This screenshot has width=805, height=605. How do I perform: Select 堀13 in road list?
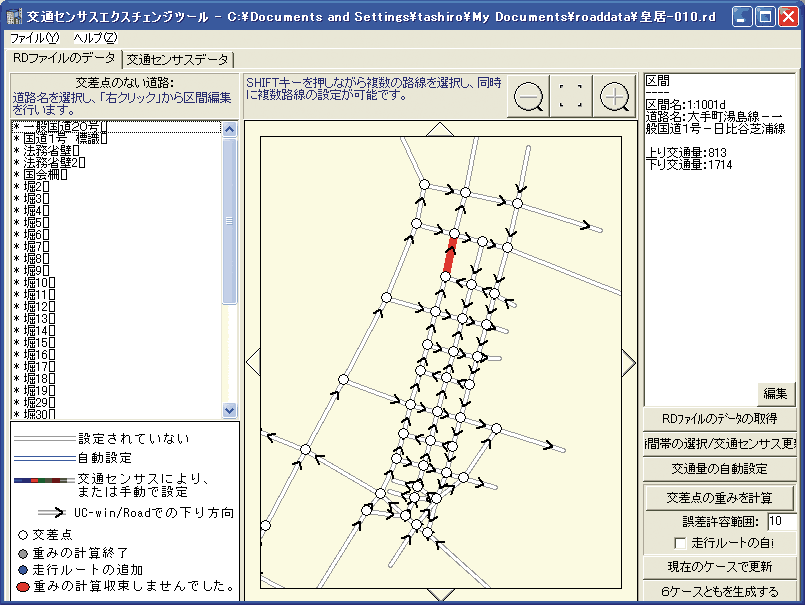[x=117, y=318]
